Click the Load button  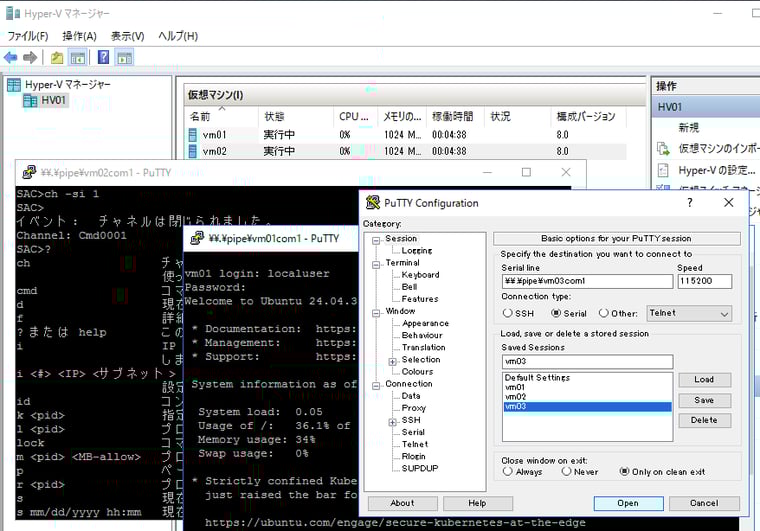click(704, 379)
